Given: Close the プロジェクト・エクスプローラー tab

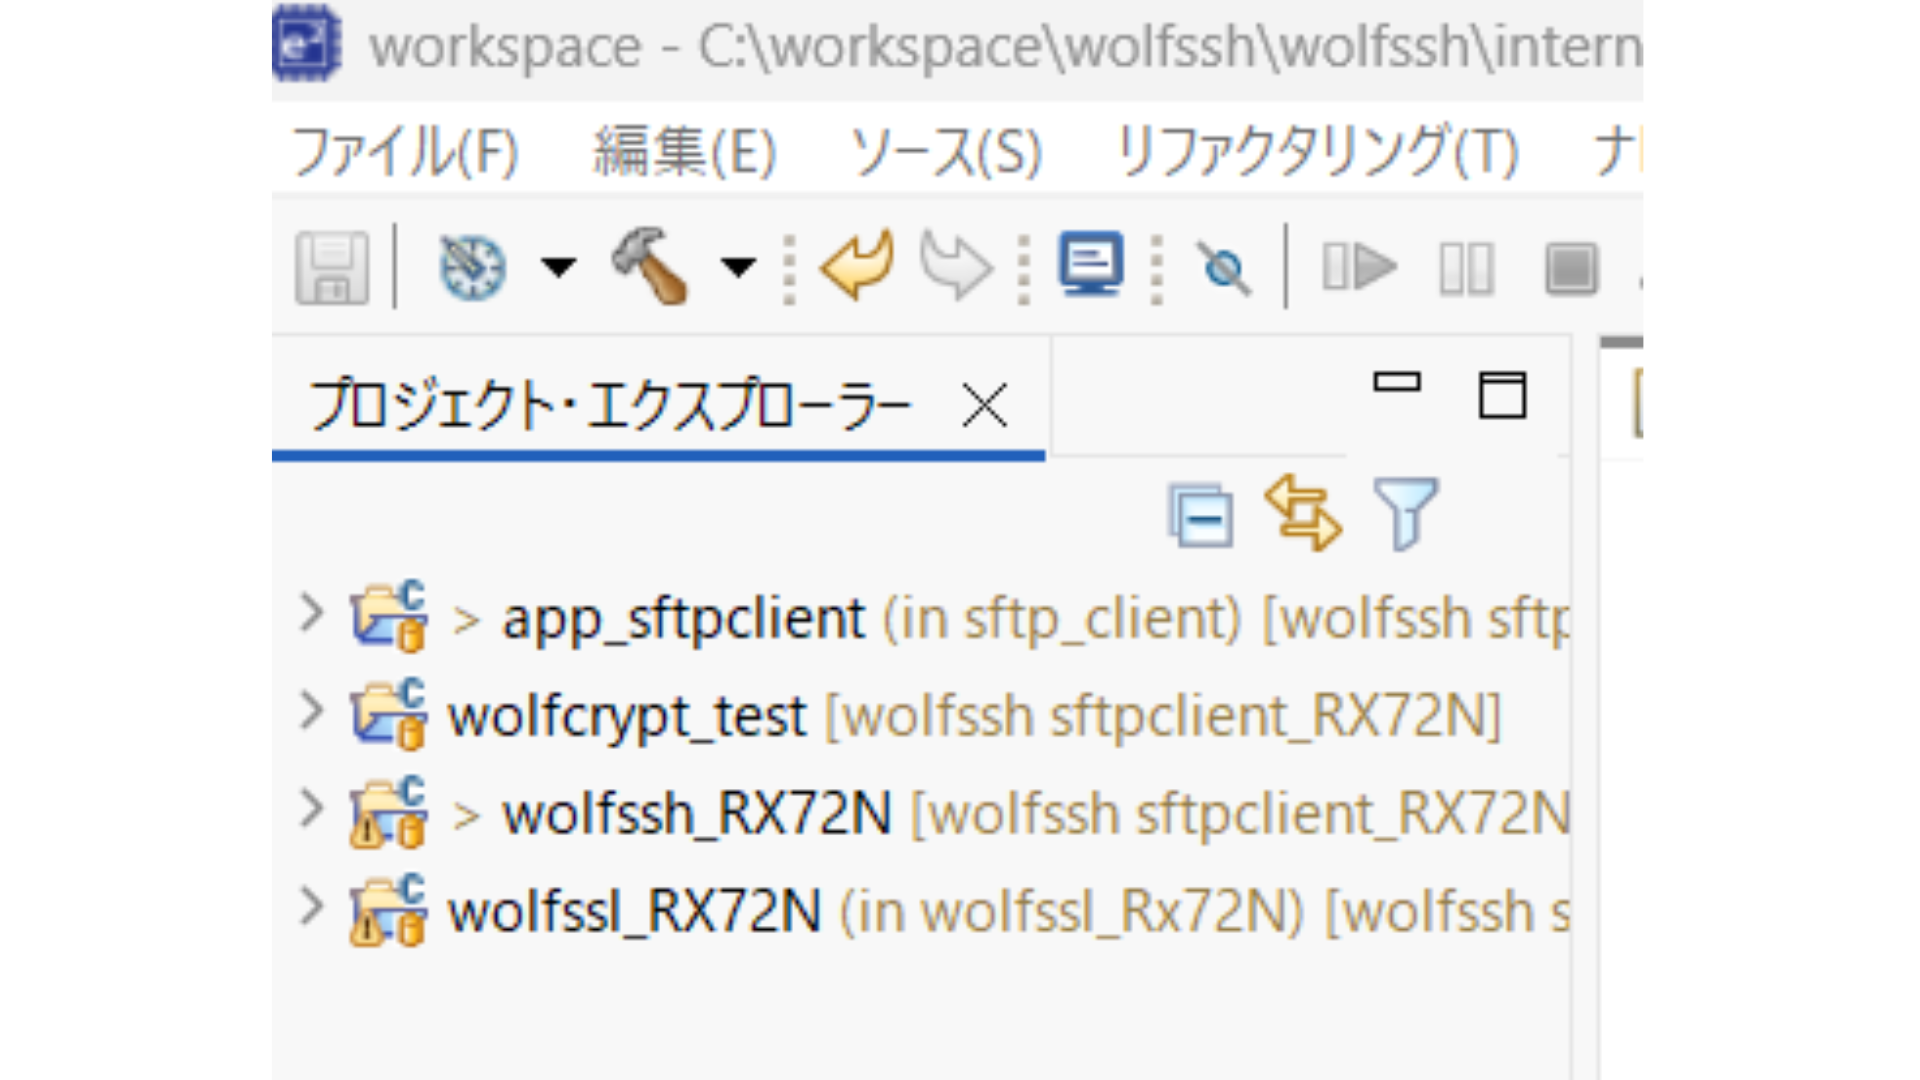Looking at the screenshot, I should [984, 406].
